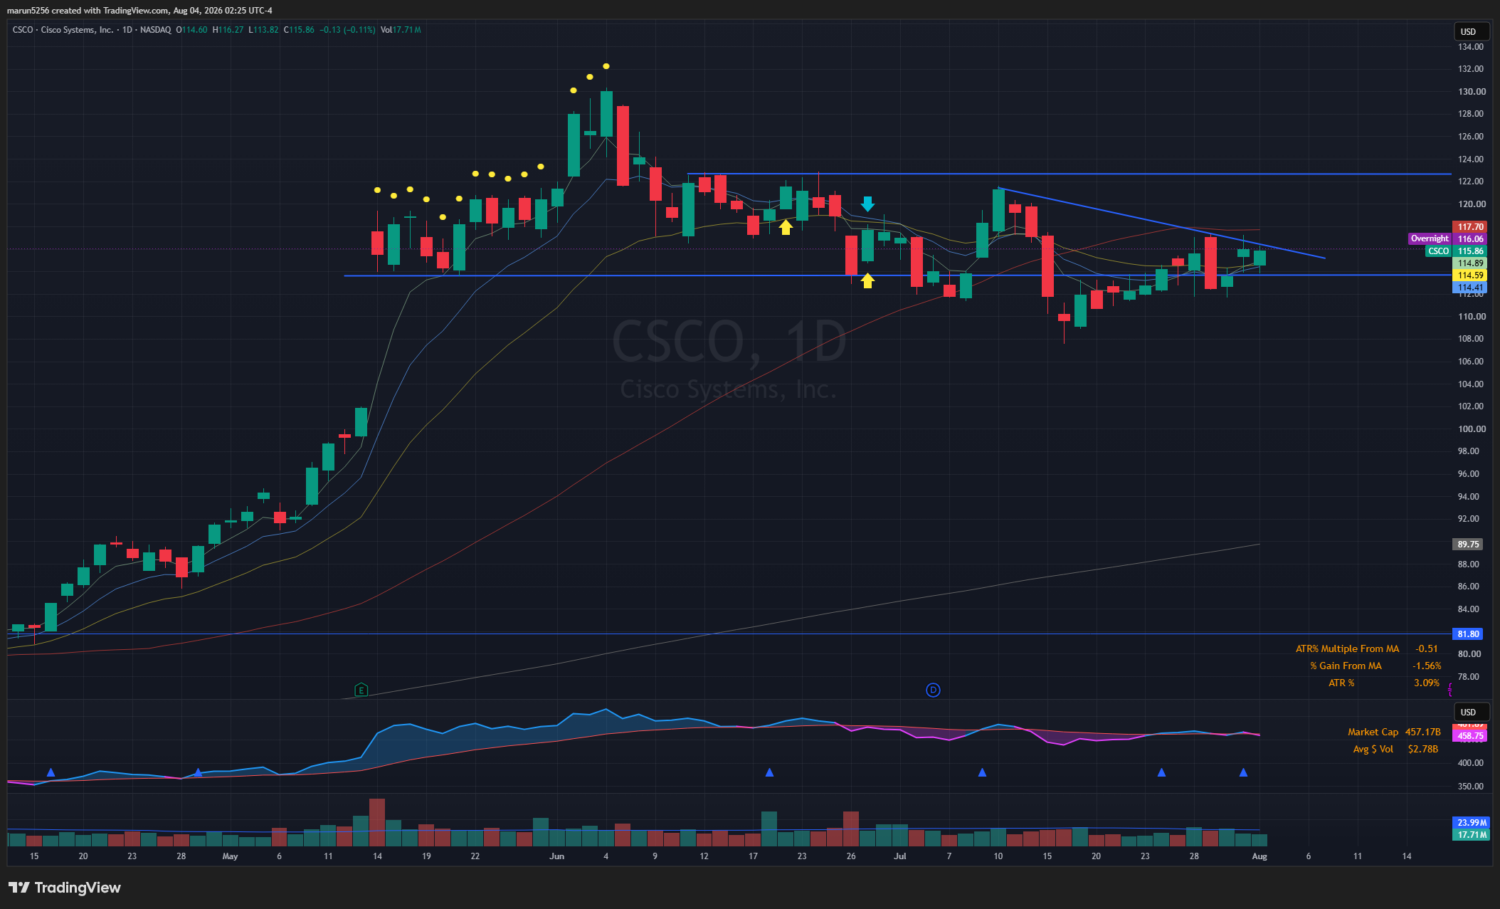Click the gray 89.75 price label
The width and height of the screenshot is (1500, 909).
[x=1468, y=544]
